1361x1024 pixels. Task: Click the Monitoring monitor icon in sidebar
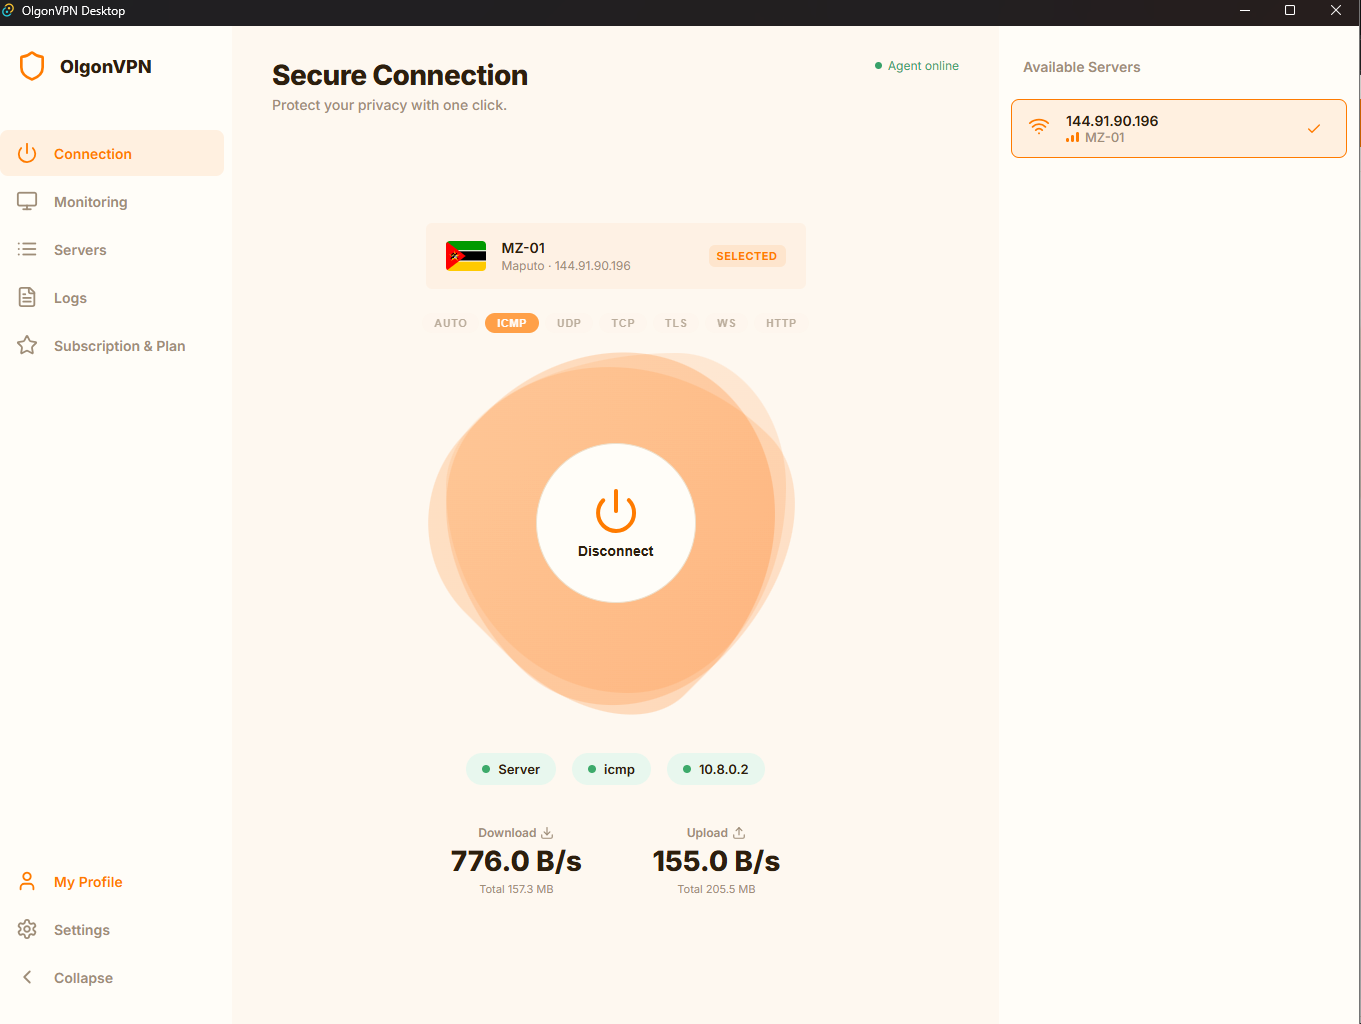click(27, 201)
